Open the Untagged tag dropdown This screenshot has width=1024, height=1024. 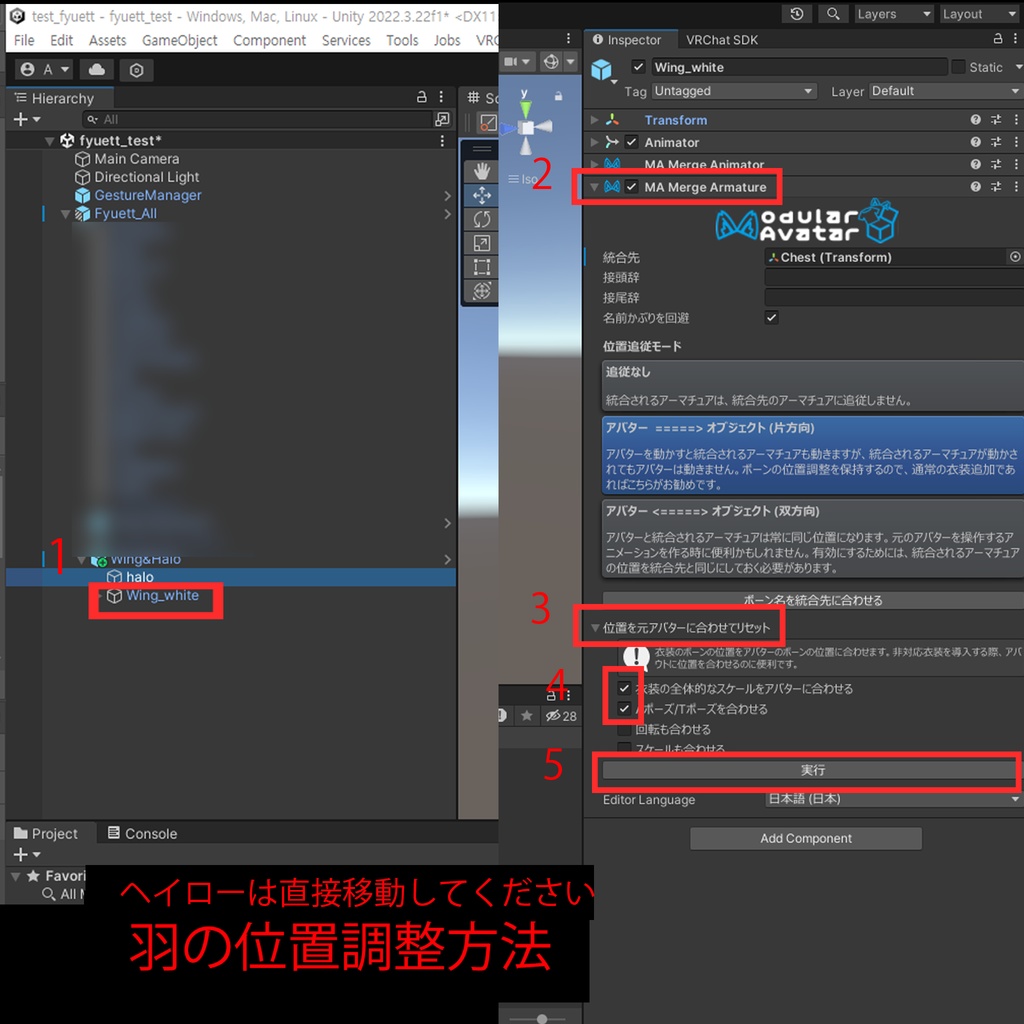point(735,91)
